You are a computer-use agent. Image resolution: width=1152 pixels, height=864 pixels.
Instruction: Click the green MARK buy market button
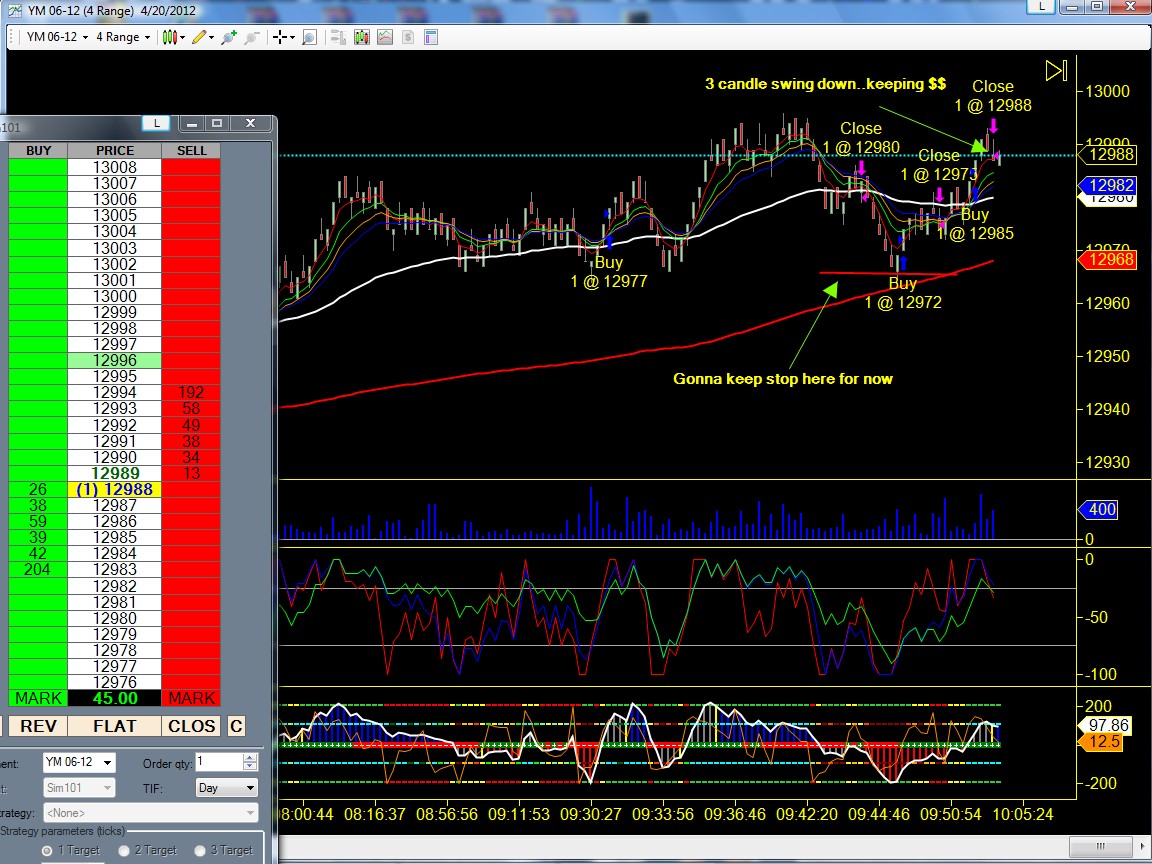pos(38,698)
